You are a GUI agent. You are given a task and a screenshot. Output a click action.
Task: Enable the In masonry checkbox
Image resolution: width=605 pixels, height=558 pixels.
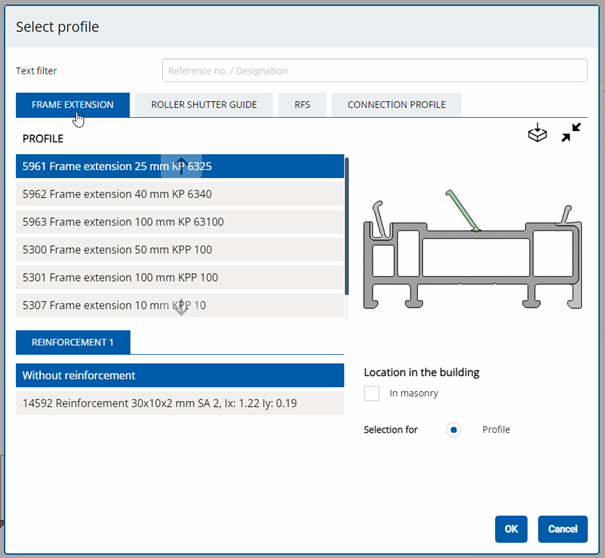(372, 394)
